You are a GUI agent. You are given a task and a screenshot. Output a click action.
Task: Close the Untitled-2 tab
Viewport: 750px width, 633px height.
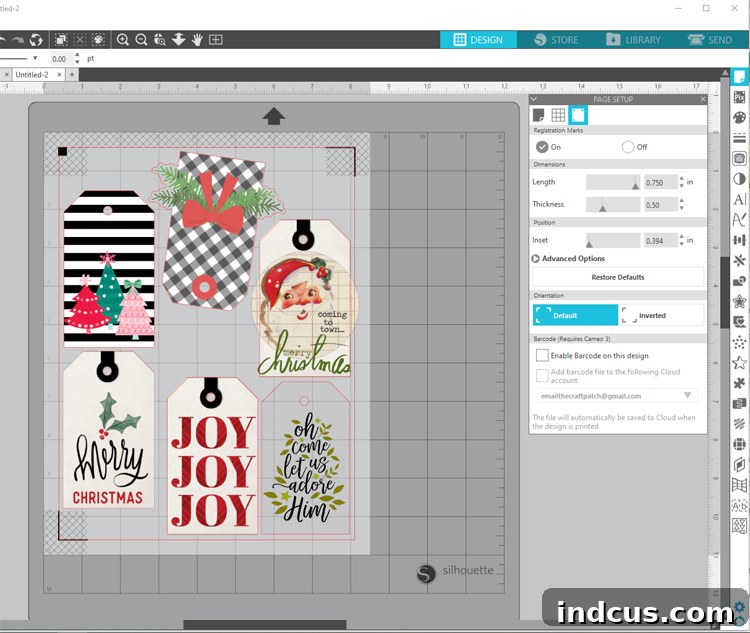coord(59,75)
